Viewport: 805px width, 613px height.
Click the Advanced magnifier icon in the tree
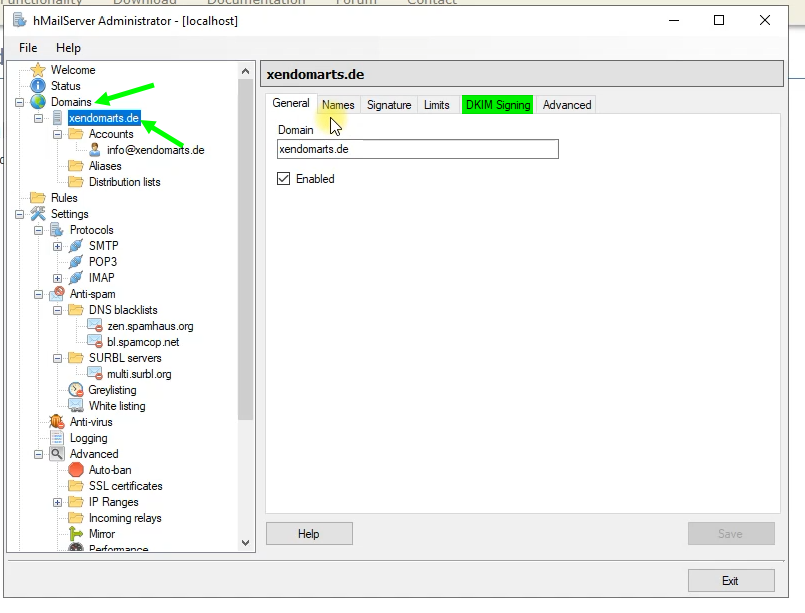click(x=57, y=454)
